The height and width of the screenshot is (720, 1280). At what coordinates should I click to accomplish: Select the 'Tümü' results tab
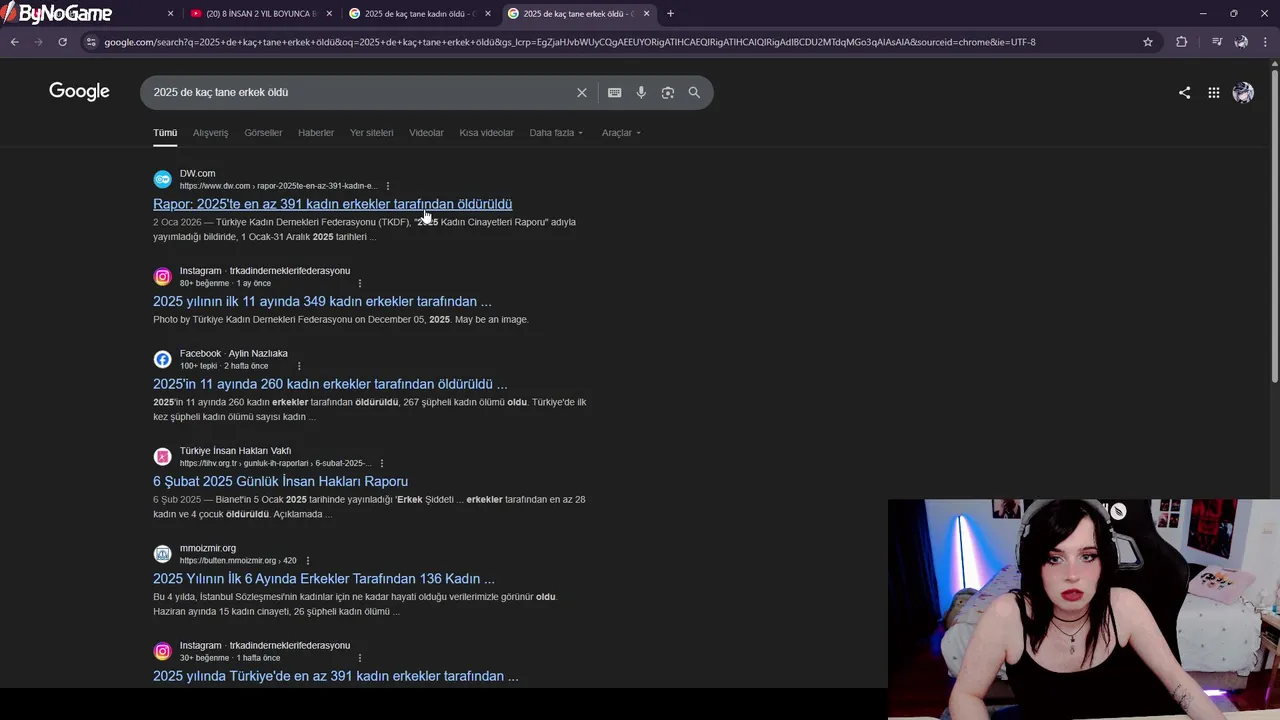point(165,133)
